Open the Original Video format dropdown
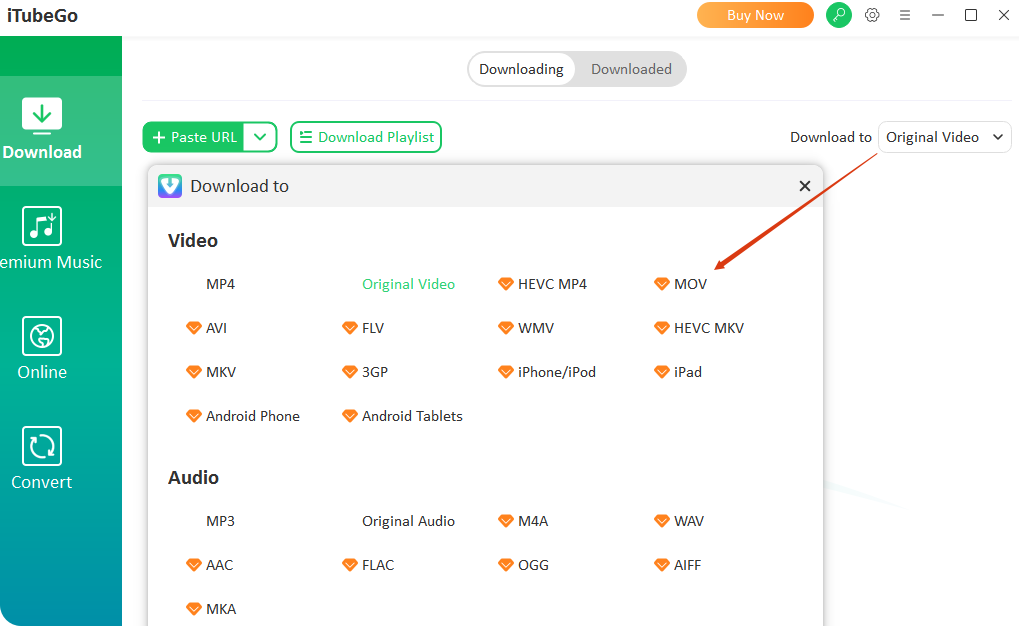The width and height of the screenshot is (1019, 626). (x=944, y=137)
